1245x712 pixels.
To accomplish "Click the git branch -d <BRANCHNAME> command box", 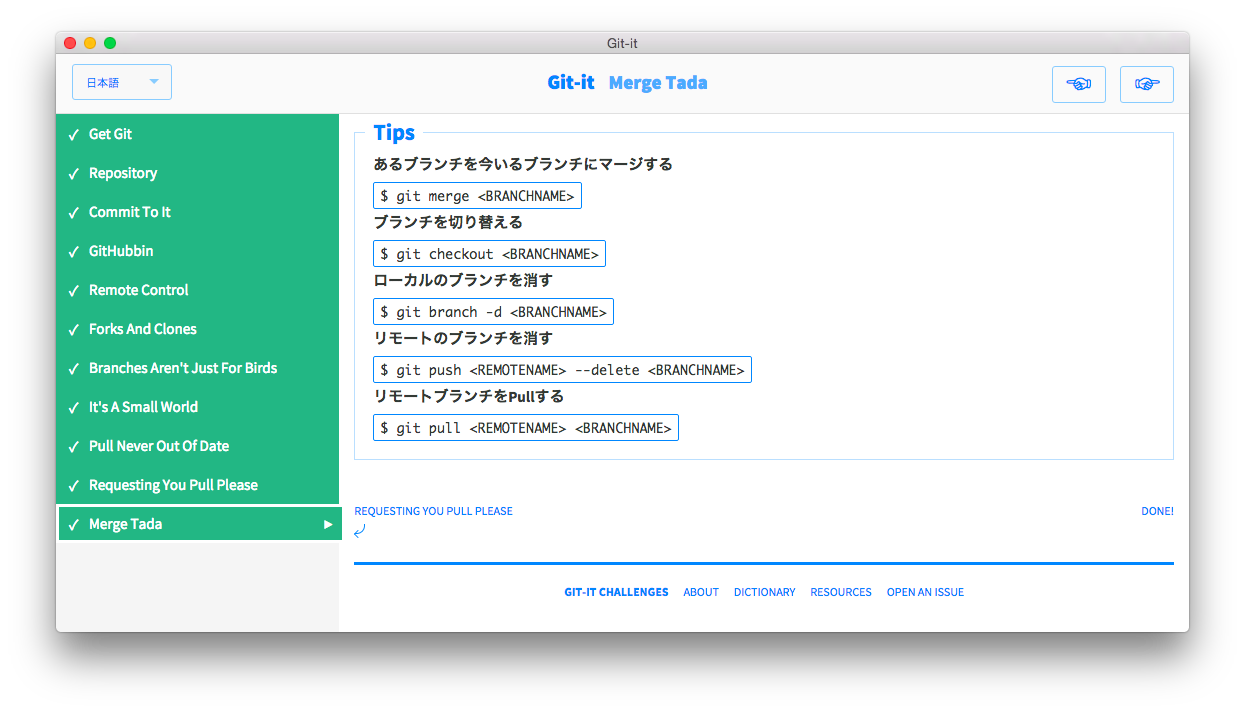I will [493, 312].
